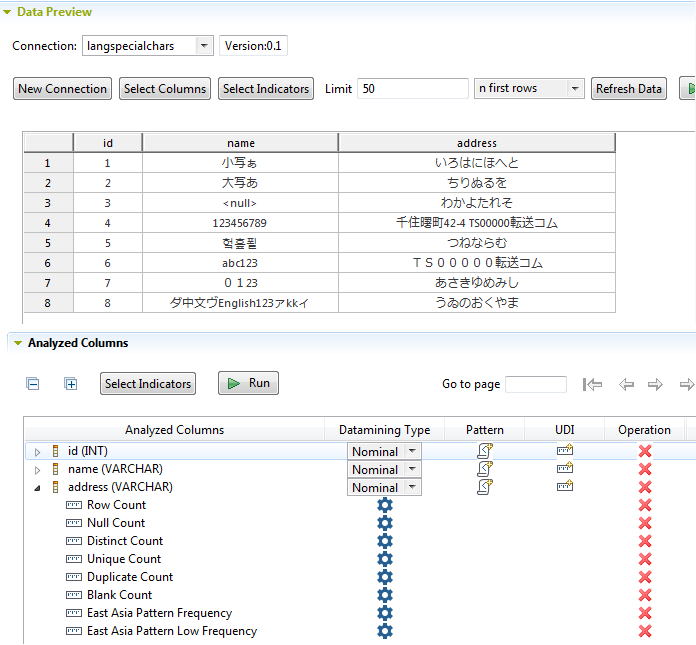Collapse the Data Preview section

(8, 12)
